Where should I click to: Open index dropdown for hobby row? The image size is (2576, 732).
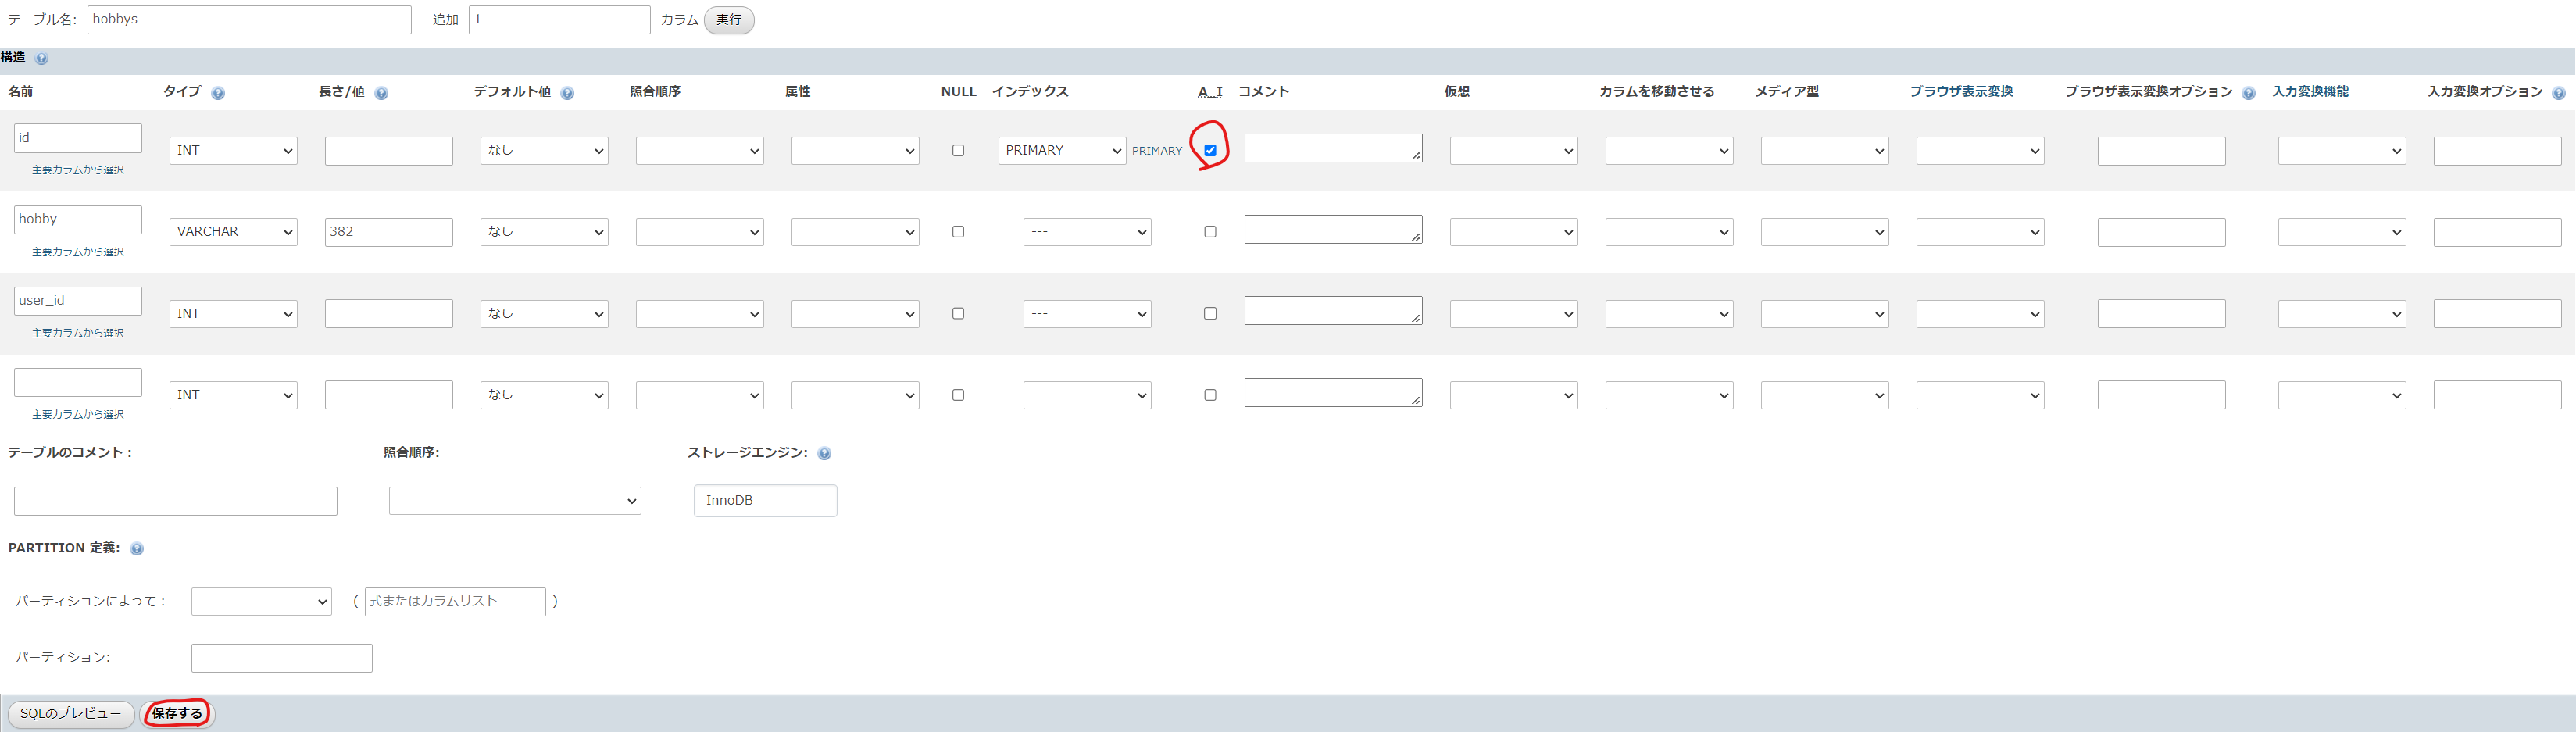[1087, 232]
